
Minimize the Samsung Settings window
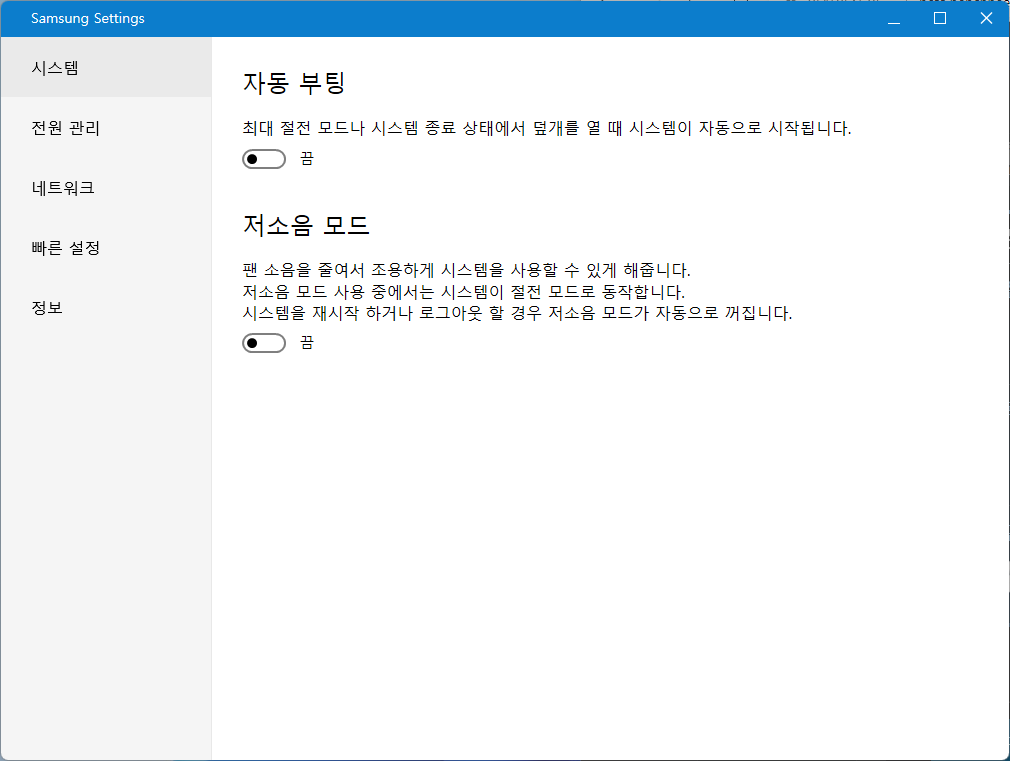[x=893, y=19]
